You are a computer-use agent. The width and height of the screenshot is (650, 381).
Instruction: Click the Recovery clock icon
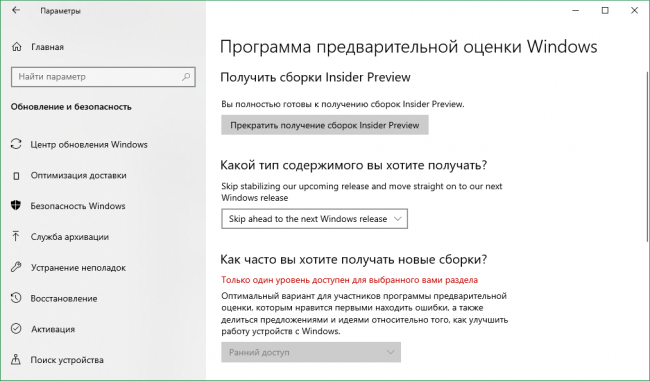16,298
